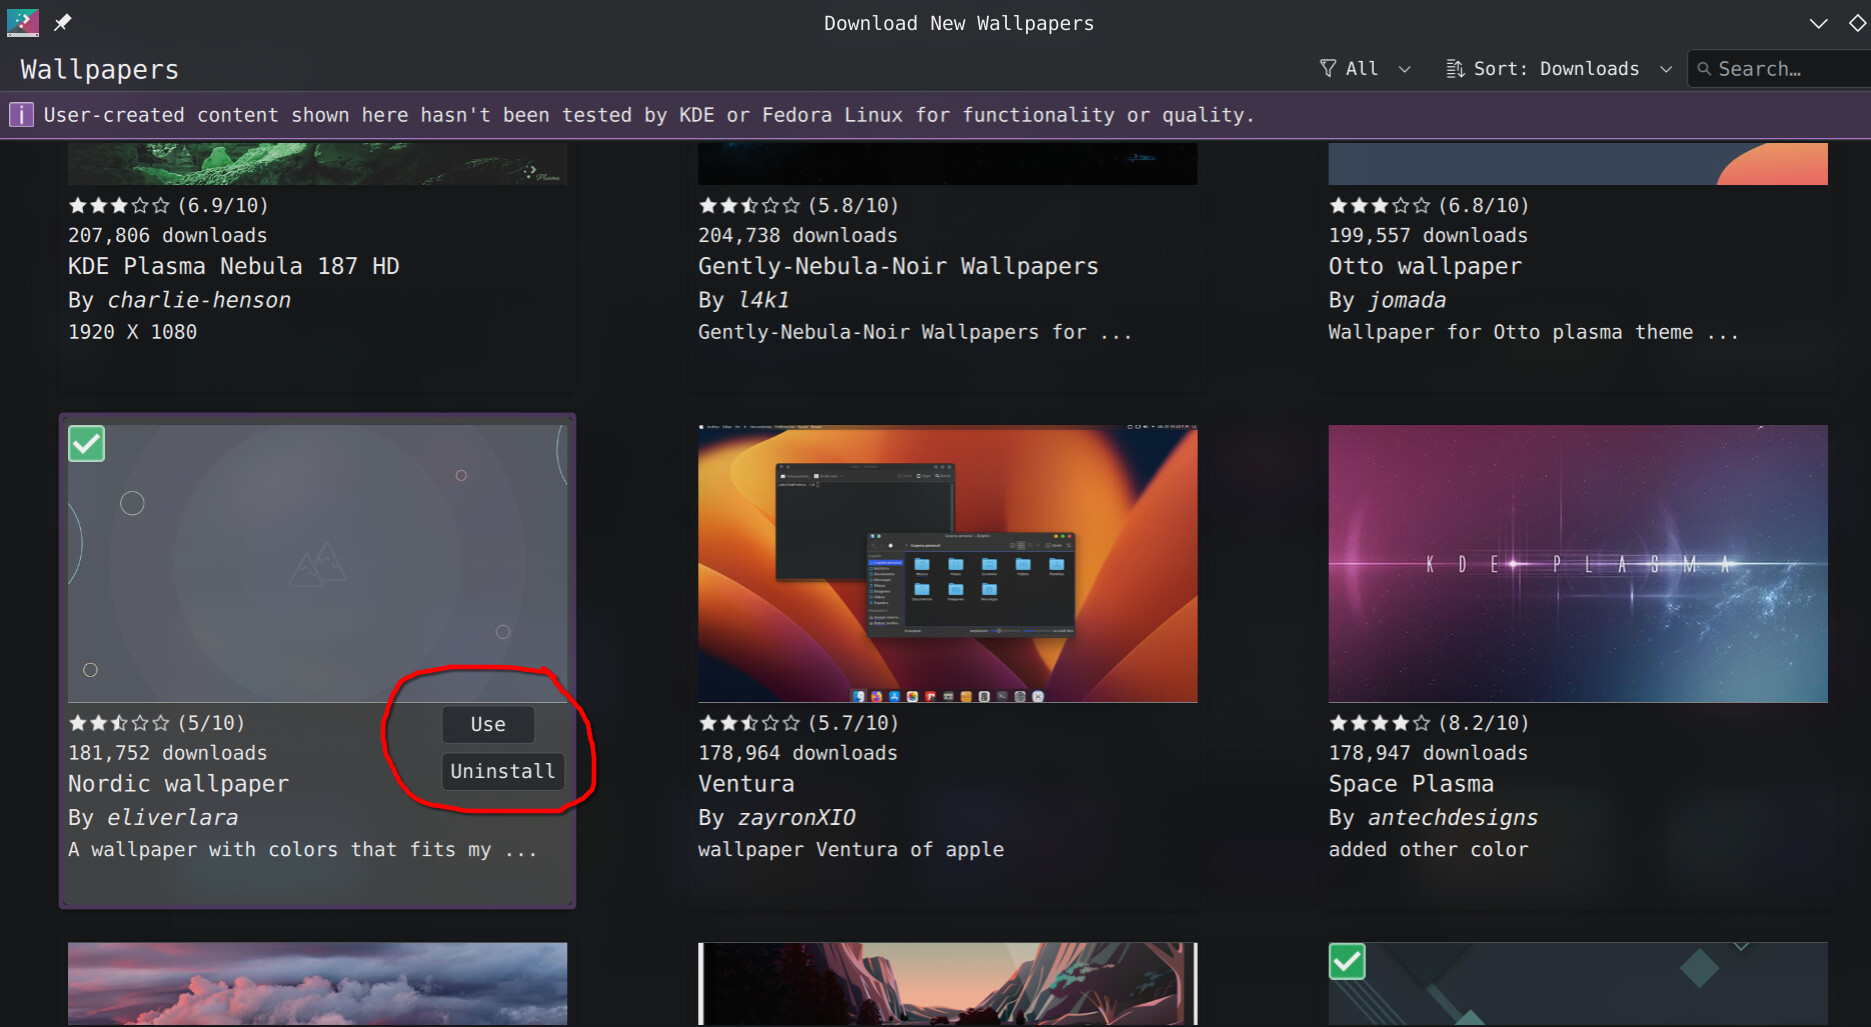Image resolution: width=1871 pixels, height=1027 pixels.
Task: Click the app icon in title bar
Action: click(22, 22)
